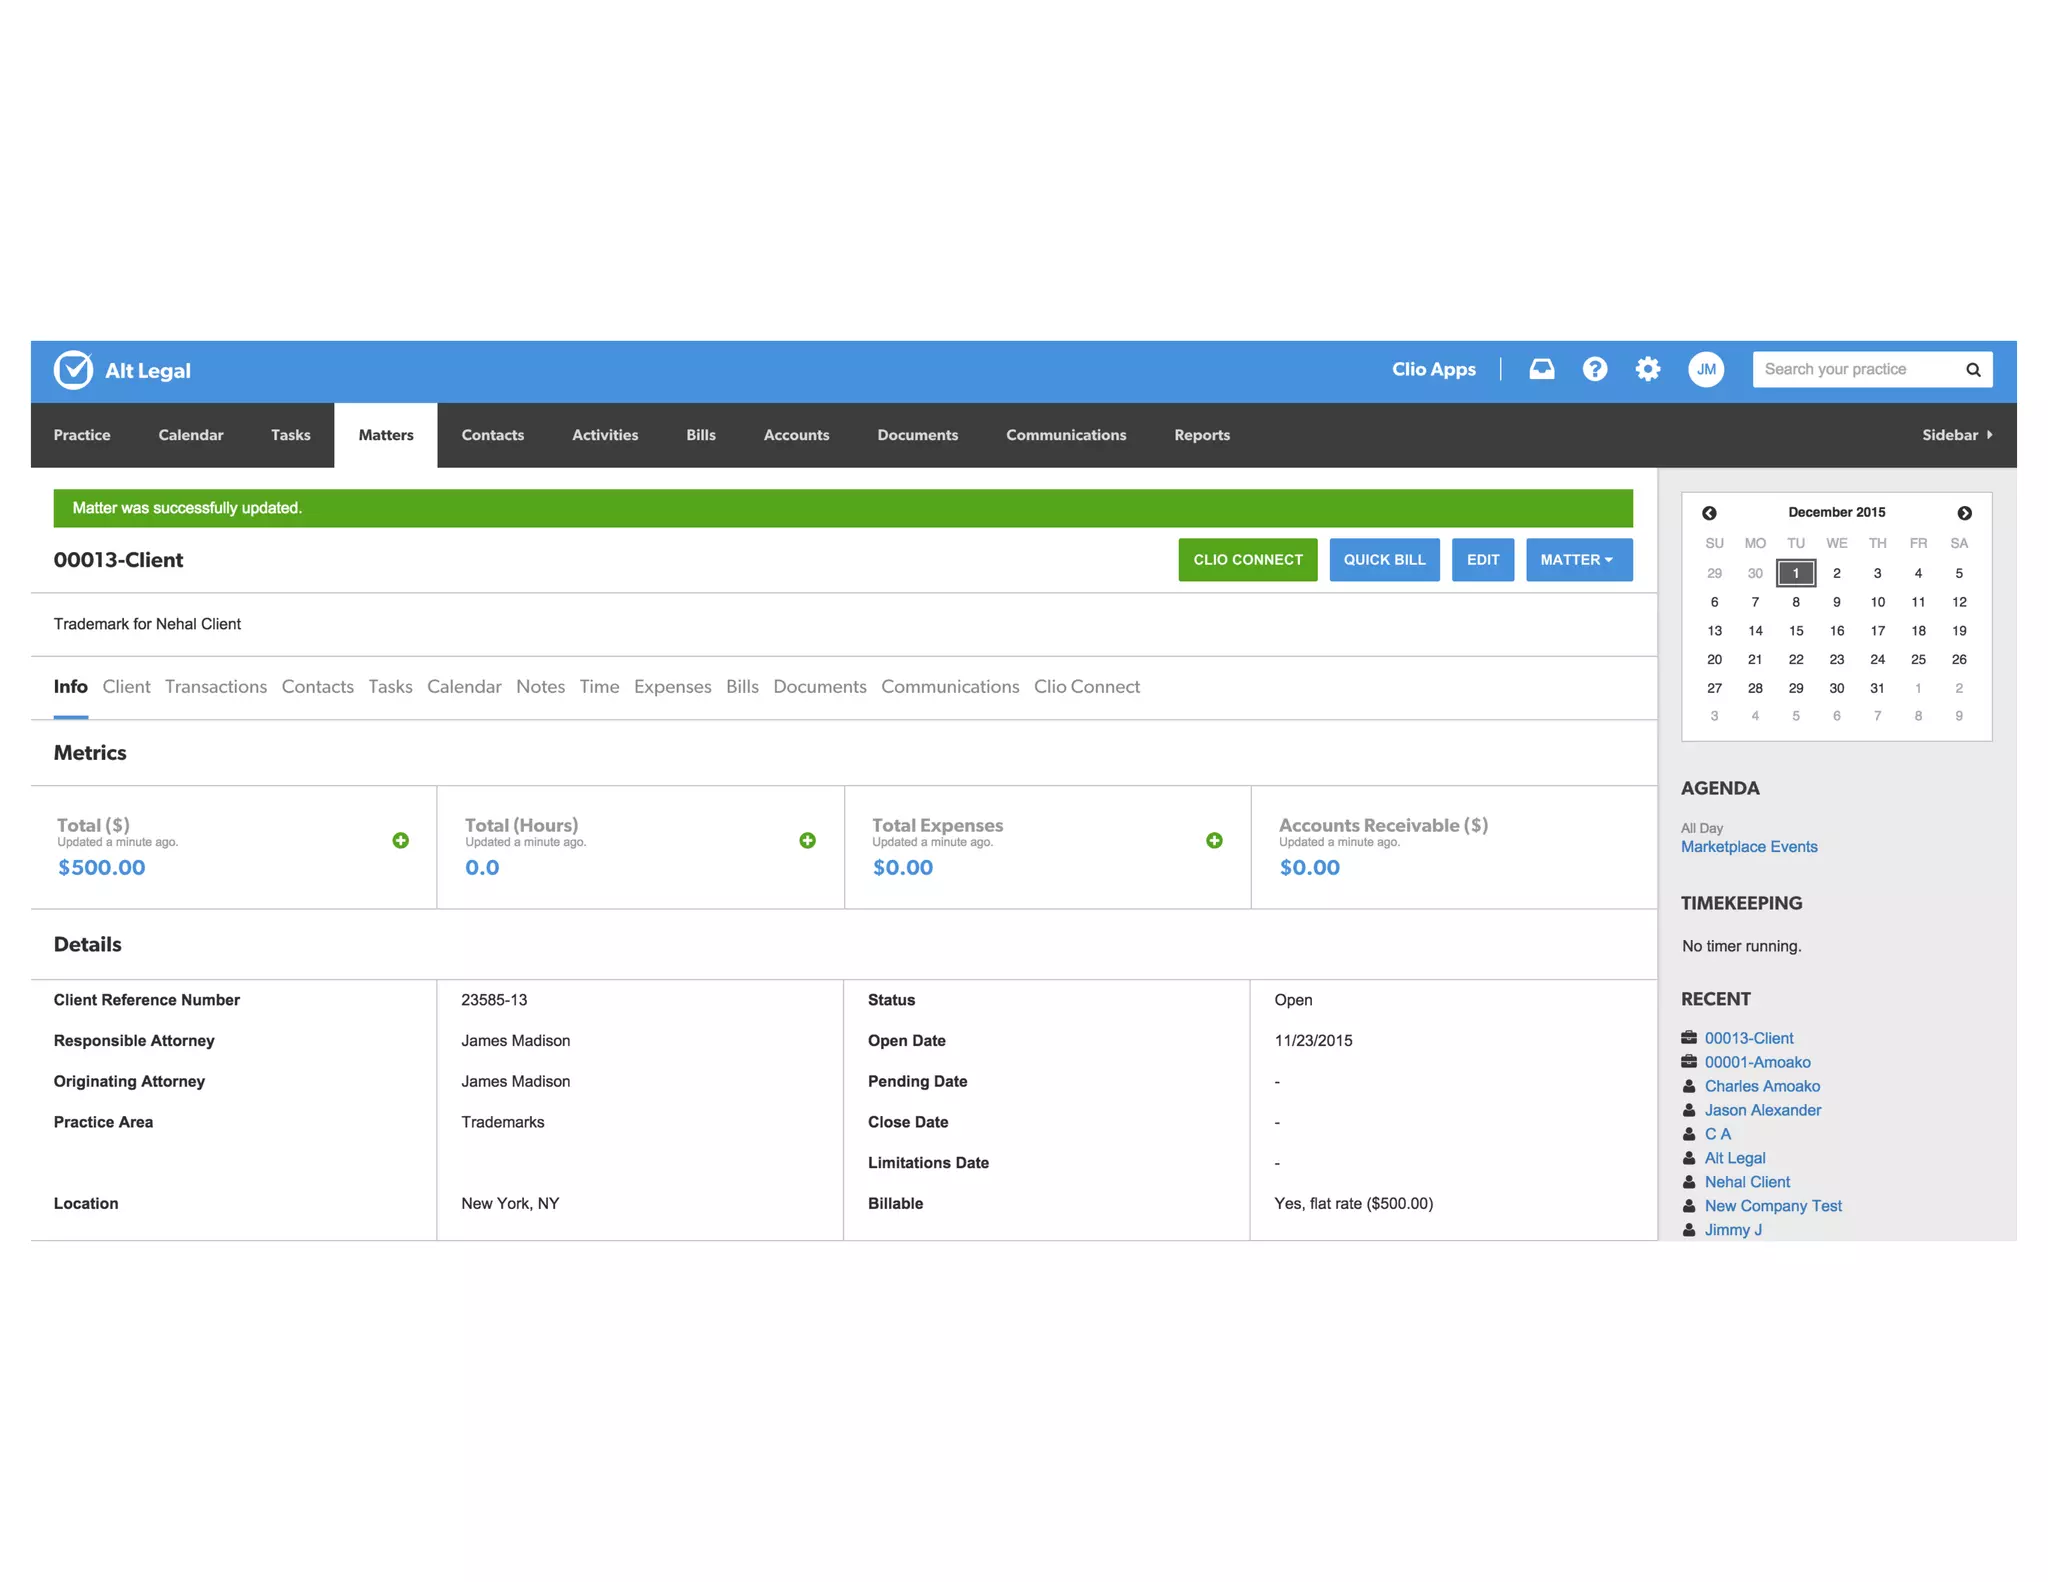
Task: Add expense with Total Expenses plus icon
Action: pyautogui.click(x=1213, y=840)
